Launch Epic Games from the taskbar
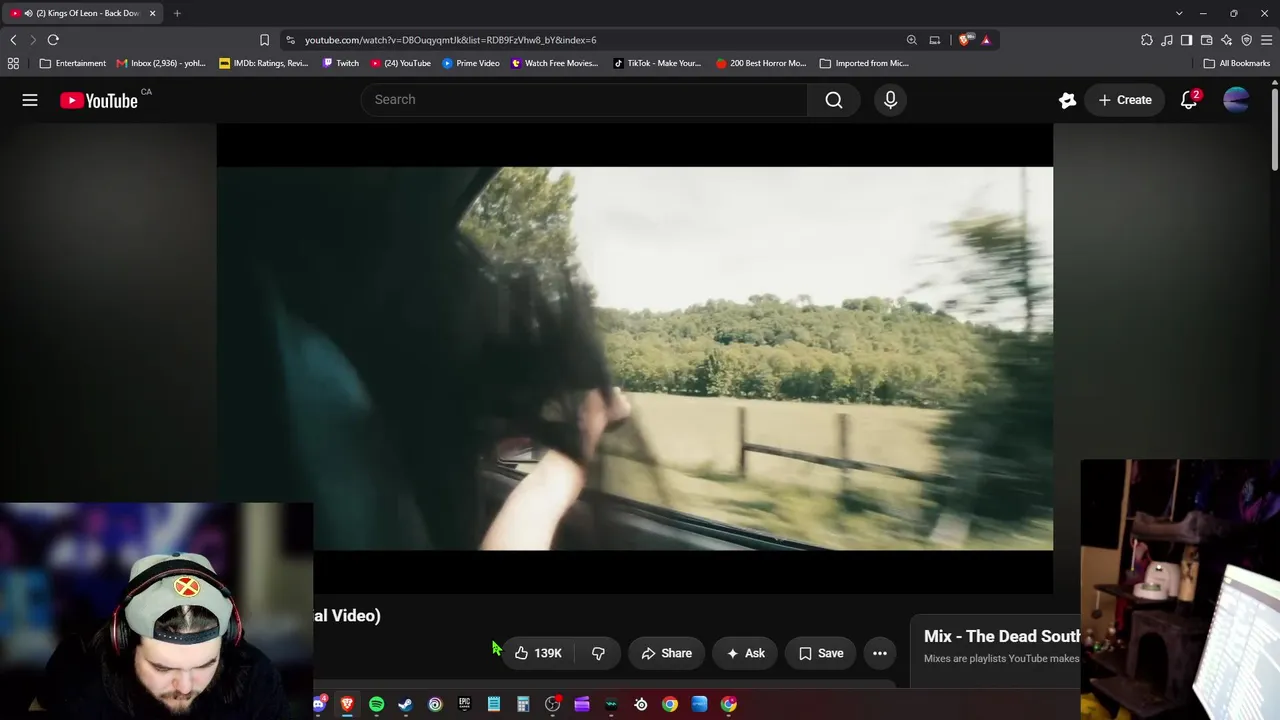This screenshot has width=1280, height=720. click(464, 705)
